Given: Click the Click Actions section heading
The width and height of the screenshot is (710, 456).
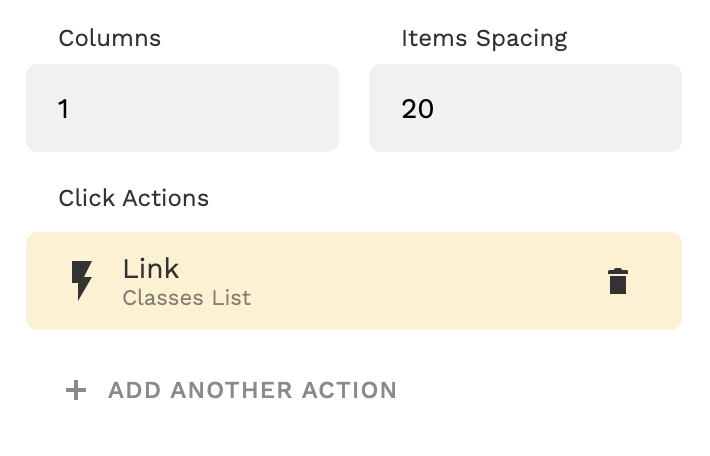Looking at the screenshot, I should pos(134,198).
